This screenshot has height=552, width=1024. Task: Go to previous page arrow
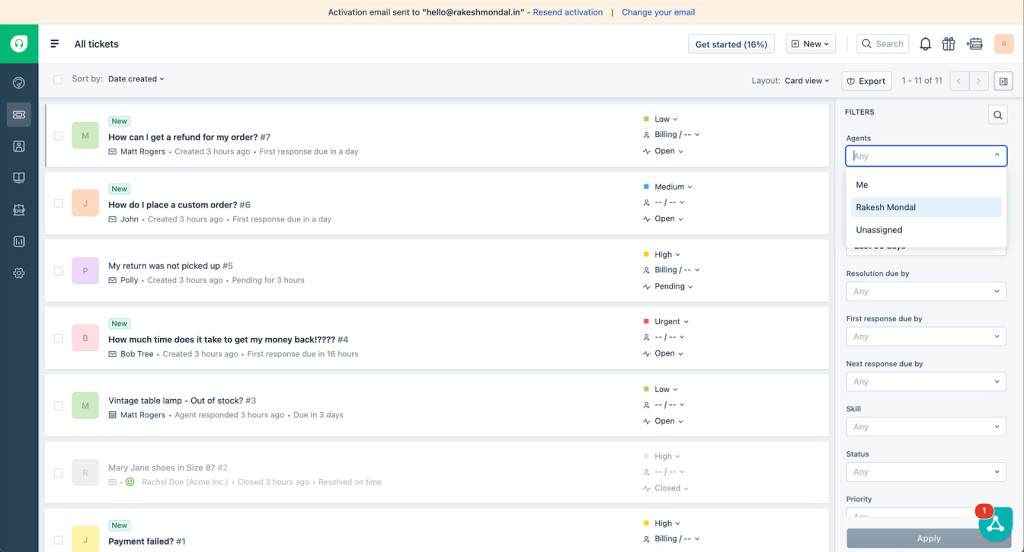click(959, 81)
